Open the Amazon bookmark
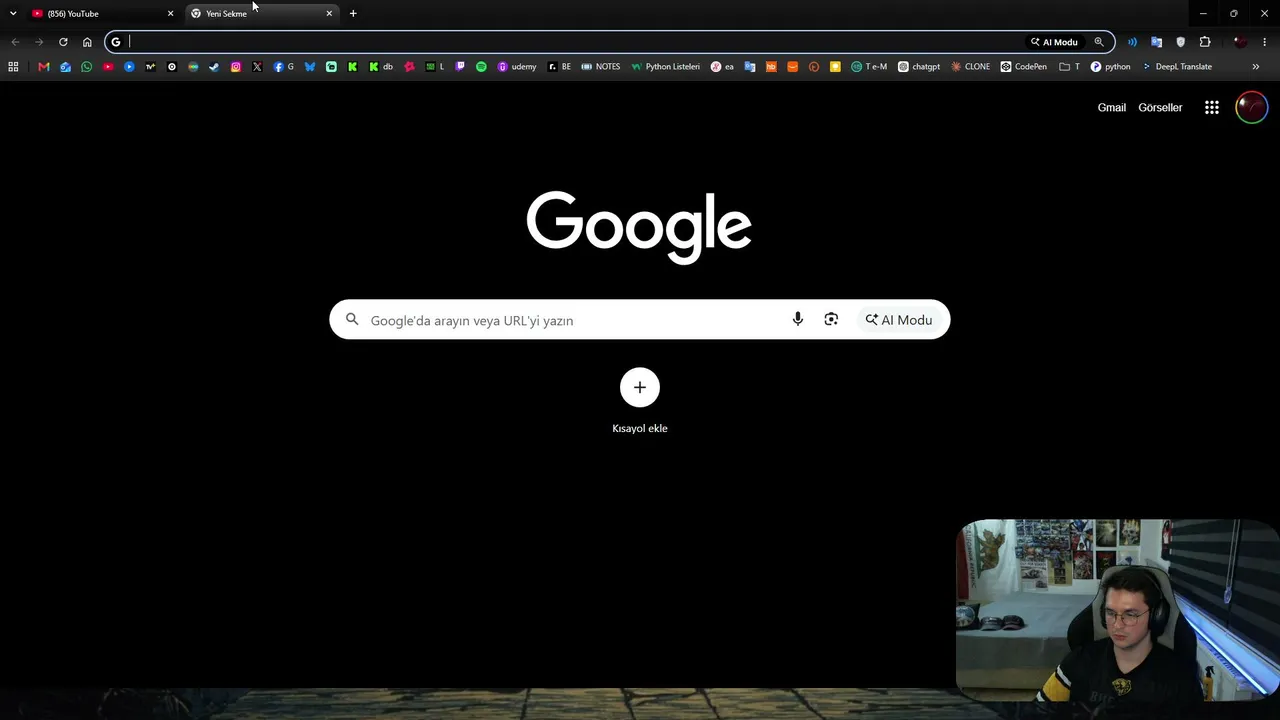Viewport: 1280px width, 720px height. [x=792, y=67]
